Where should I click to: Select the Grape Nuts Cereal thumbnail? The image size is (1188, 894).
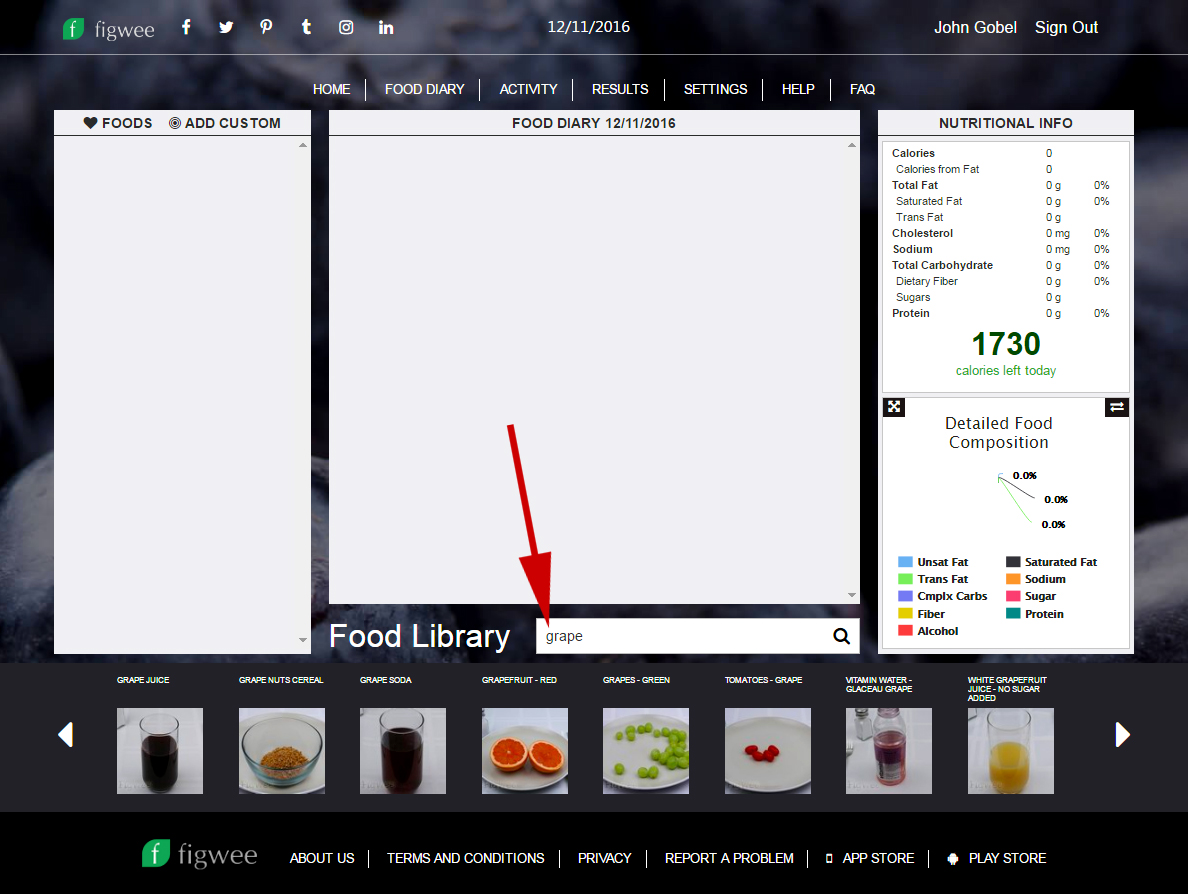click(282, 751)
